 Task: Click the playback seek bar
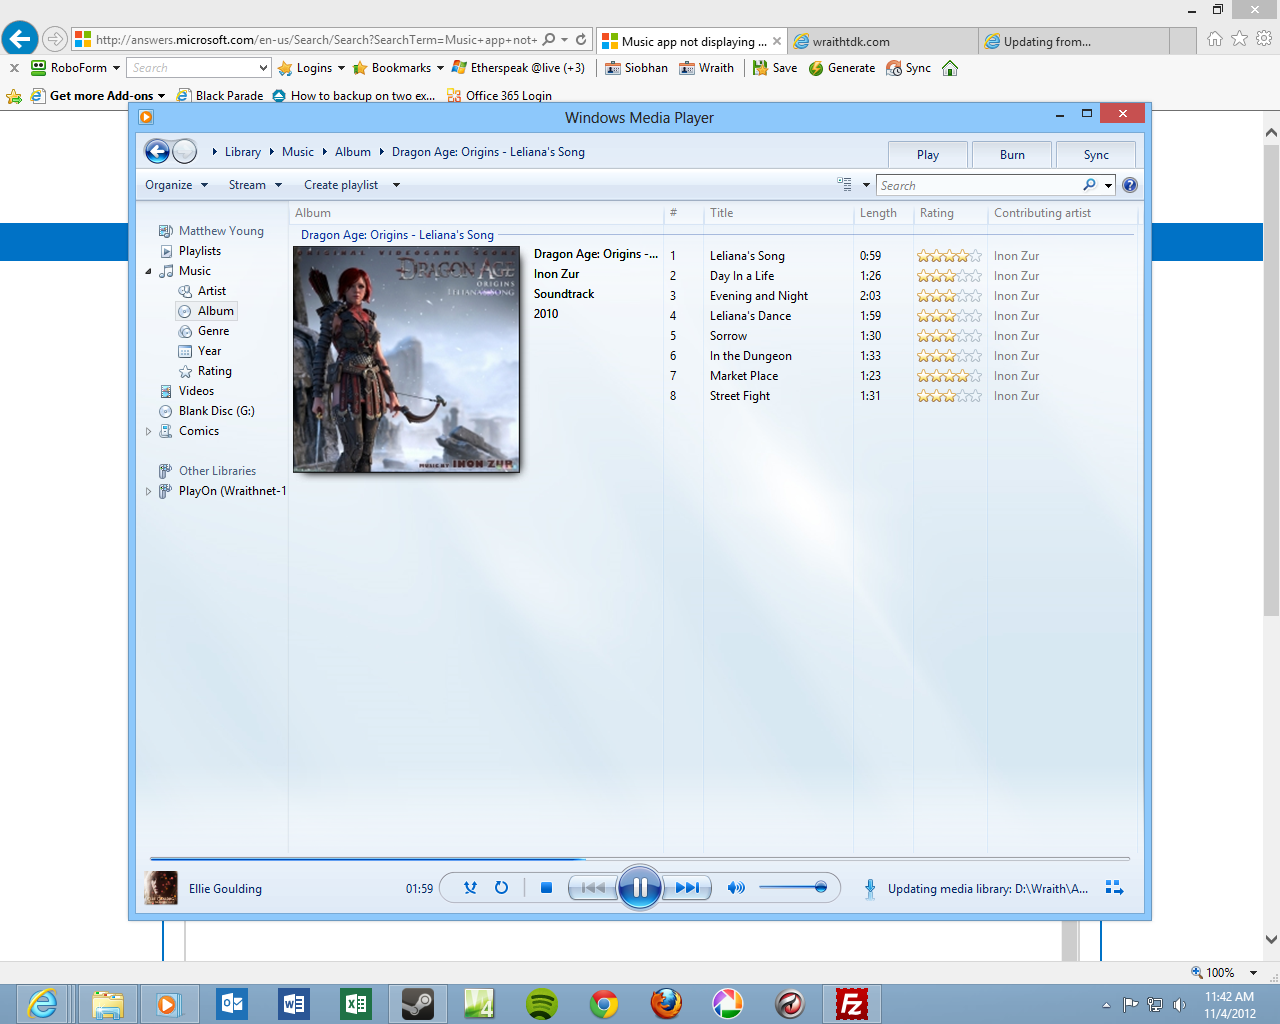(x=640, y=858)
